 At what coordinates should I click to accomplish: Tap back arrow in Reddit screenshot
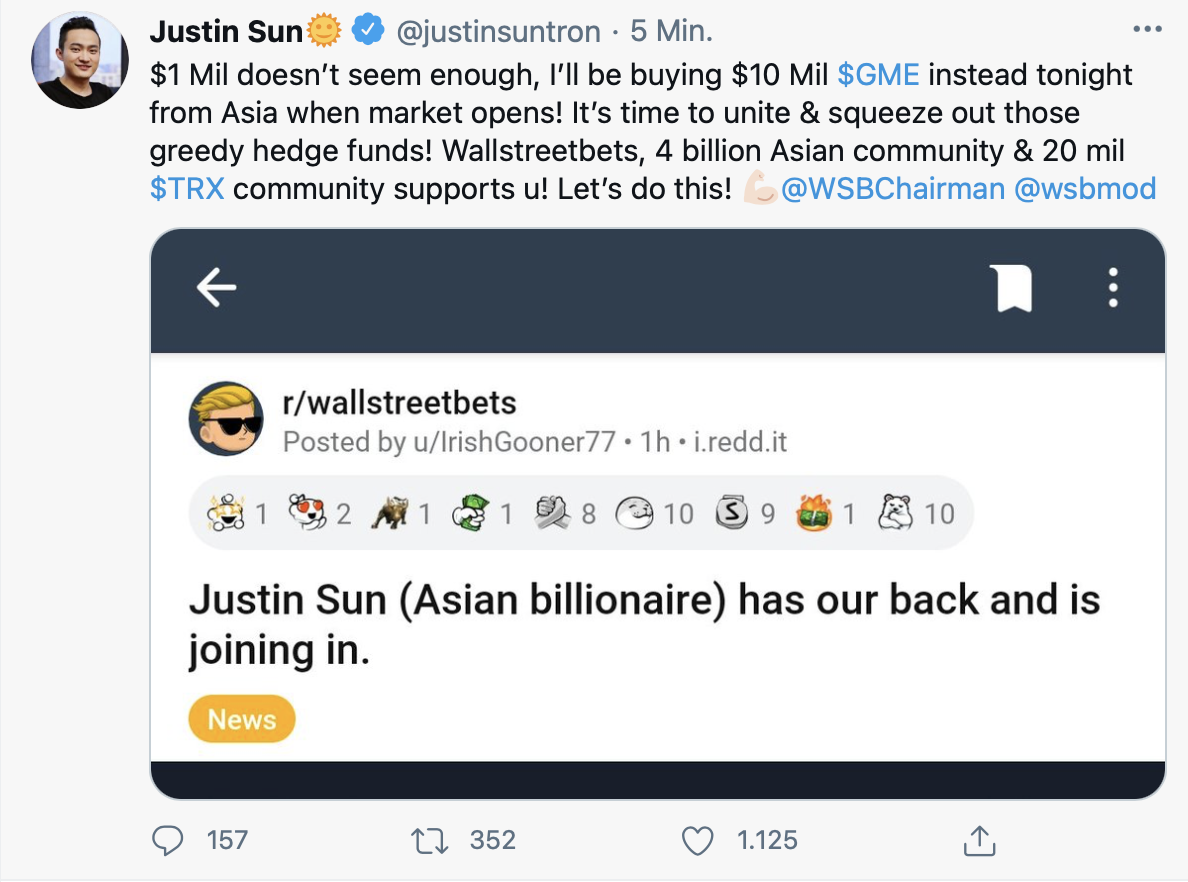(x=216, y=289)
